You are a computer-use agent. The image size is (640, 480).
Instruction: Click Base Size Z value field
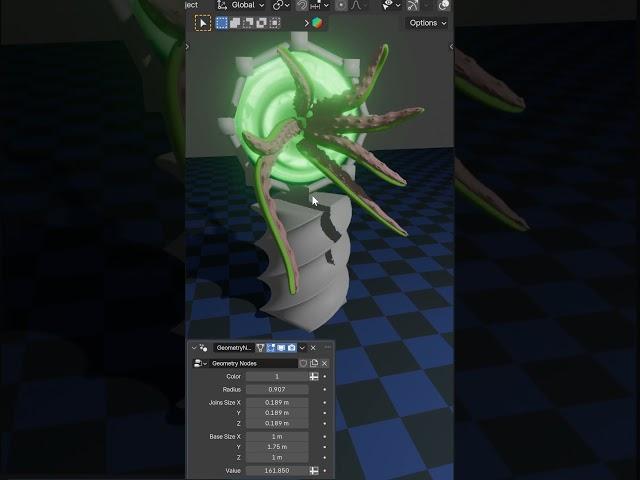pos(277,458)
